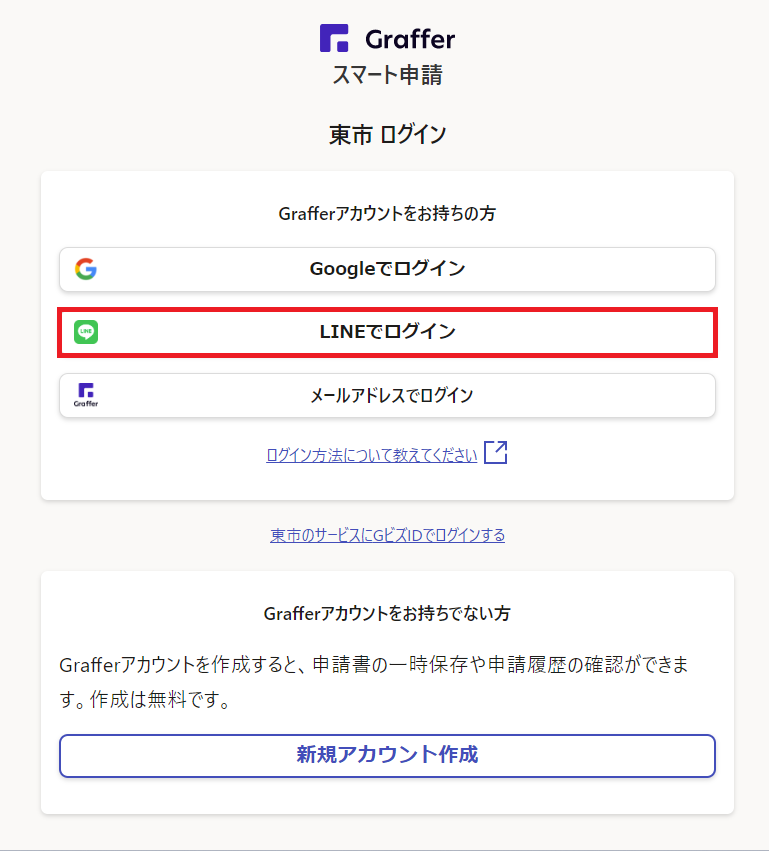This screenshot has width=769, height=851.
Task: Click the ログイン text in the LINE button
Action: [x=420, y=332]
